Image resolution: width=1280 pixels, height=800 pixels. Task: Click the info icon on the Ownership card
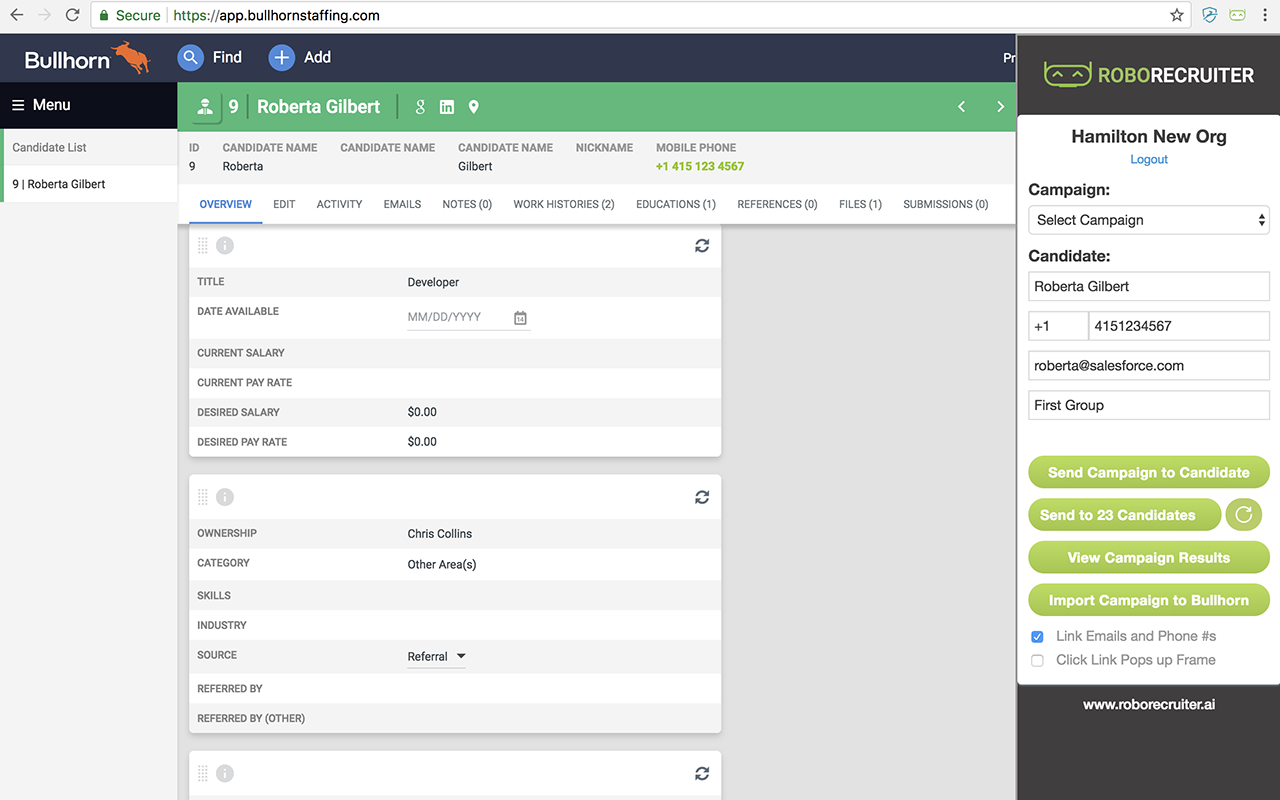coord(225,497)
